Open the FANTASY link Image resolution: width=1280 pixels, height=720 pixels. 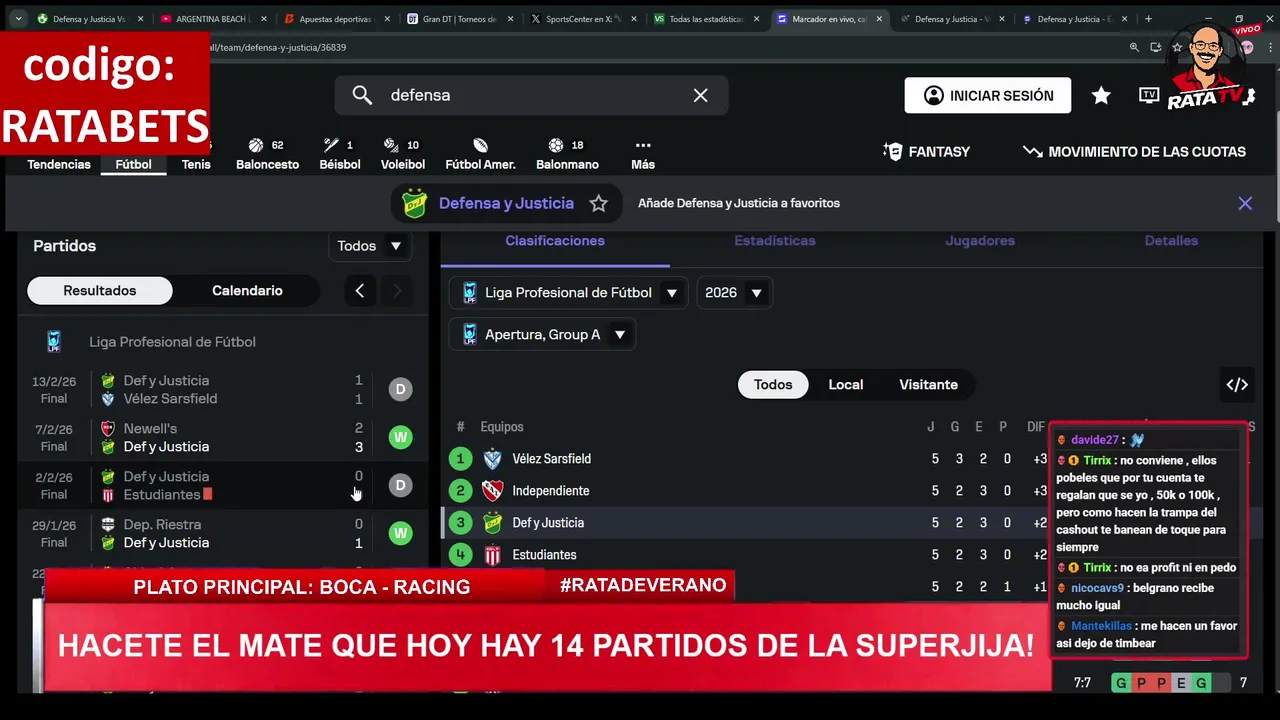tap(927, 152)
